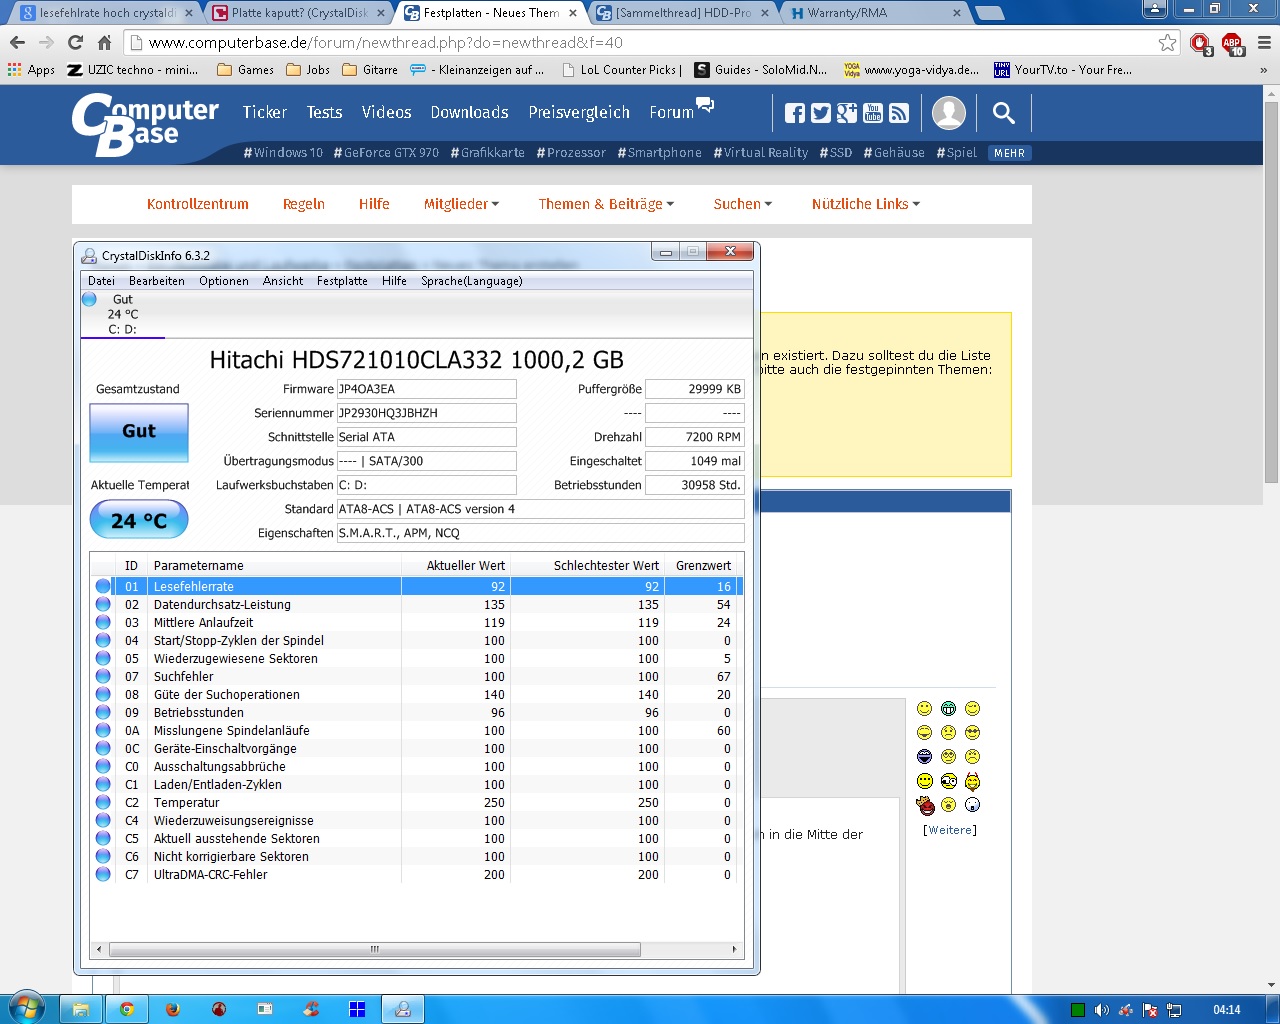Open the Preisvergleich nav link
This screenshot has width=1280, height=1024.
pos(579,113)
